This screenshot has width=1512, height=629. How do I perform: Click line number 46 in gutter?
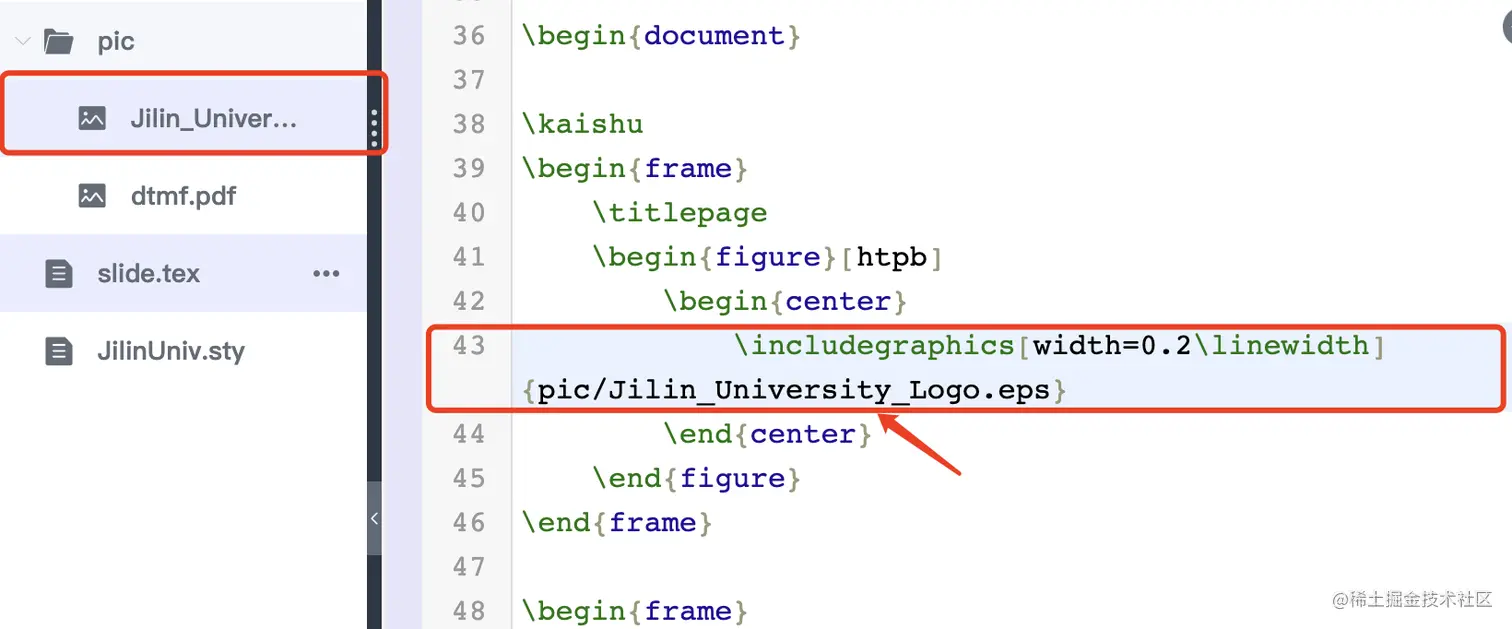(468, 522)
